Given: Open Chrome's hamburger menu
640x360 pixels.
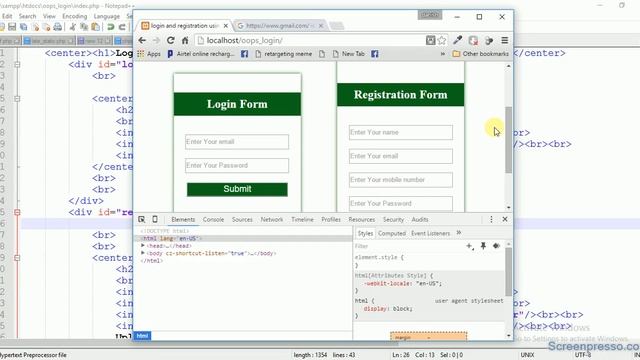Looking at the screenshot, I should pyautogui.click(x=504, y=40).
